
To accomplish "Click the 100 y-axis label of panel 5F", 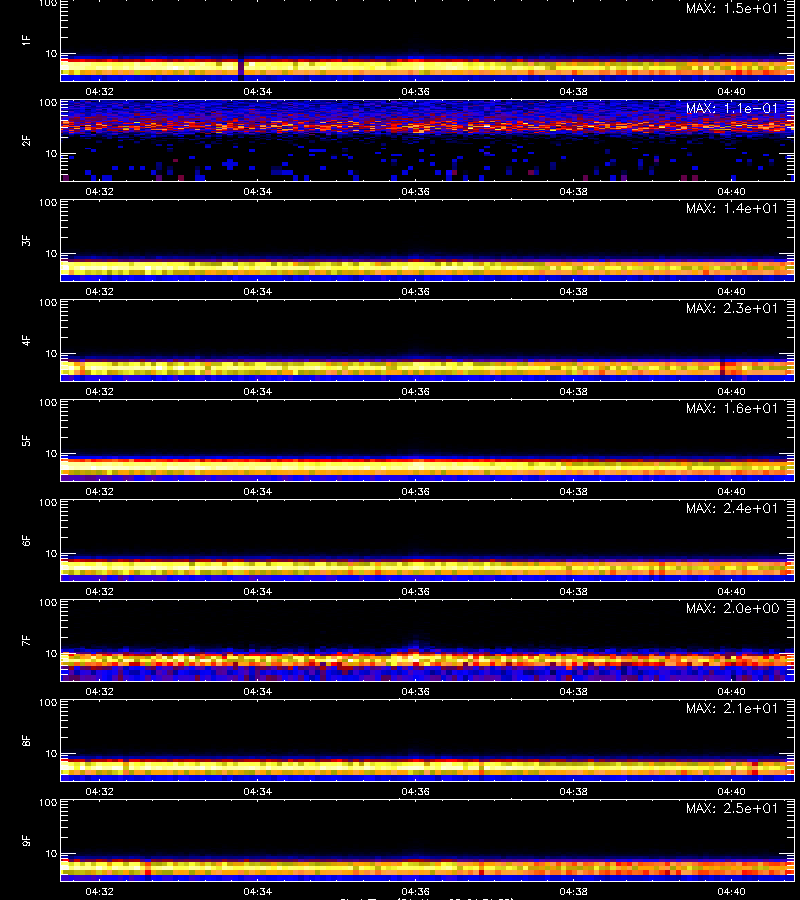I will (48, 403).
